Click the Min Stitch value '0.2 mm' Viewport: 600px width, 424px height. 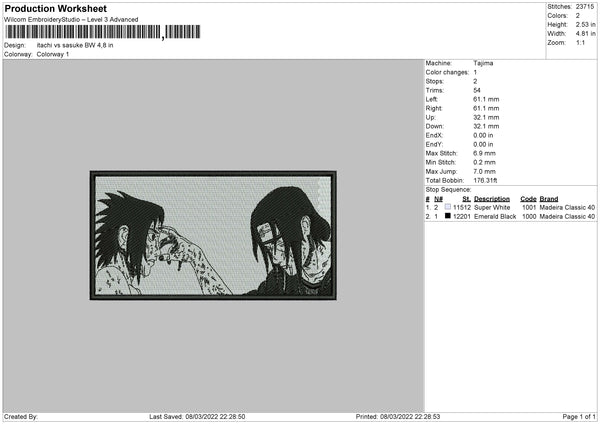(x=484, y=162)
